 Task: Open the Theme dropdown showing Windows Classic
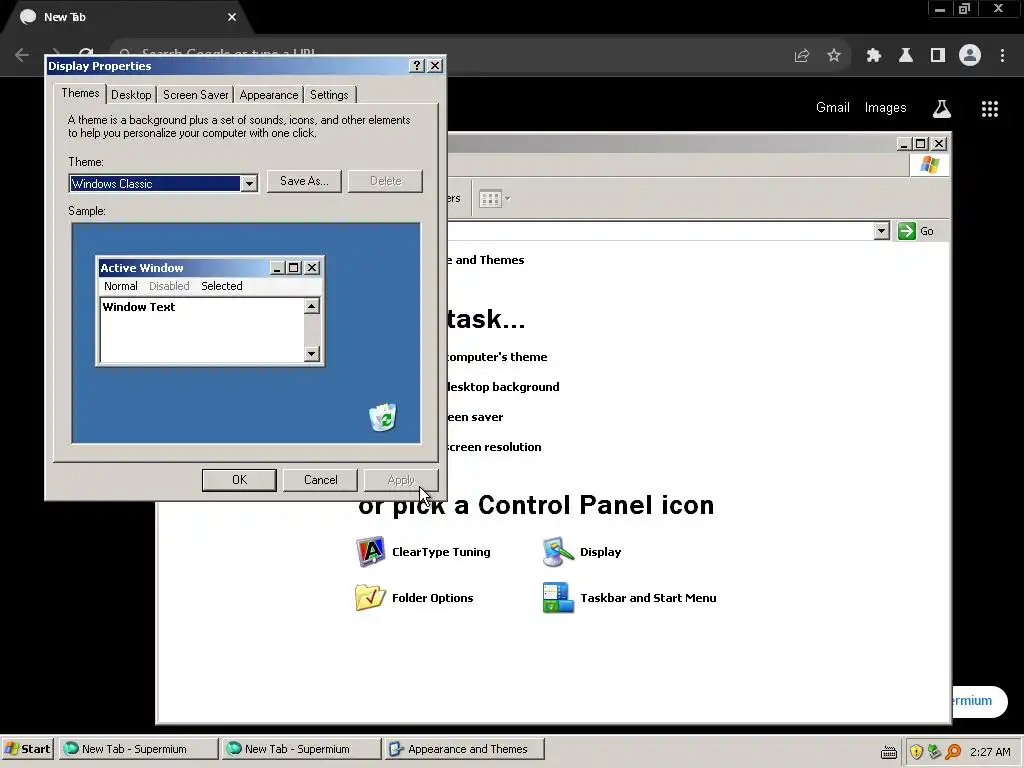tap(163, 184)
